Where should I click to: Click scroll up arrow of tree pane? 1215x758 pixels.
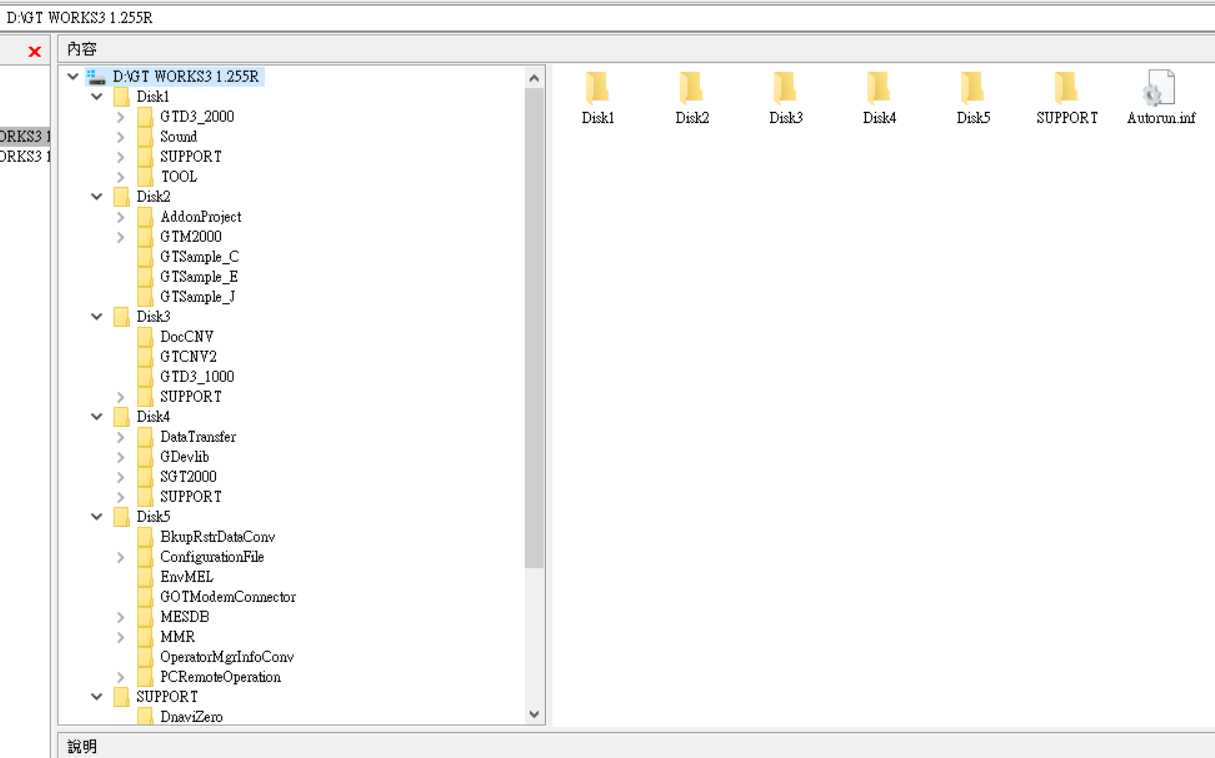[x=534, y=78]
